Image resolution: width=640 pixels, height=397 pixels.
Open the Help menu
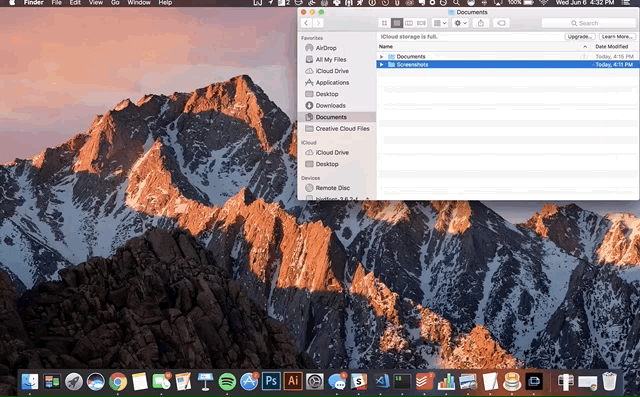coord(165,2)
